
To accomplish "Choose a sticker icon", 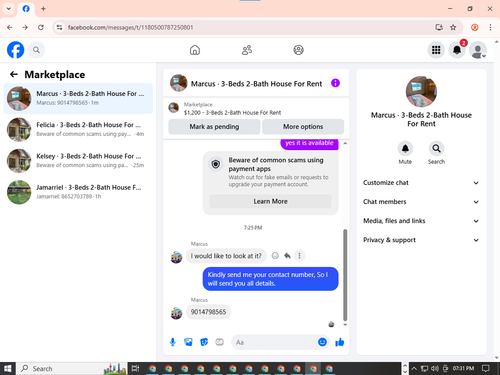I will point(204,342).
